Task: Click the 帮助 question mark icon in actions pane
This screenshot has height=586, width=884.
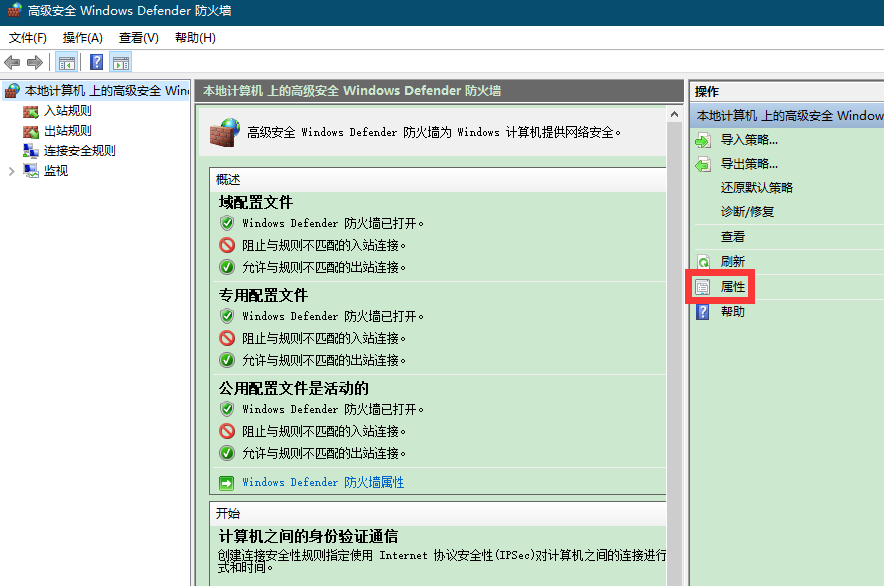Action: coord(702,312)
